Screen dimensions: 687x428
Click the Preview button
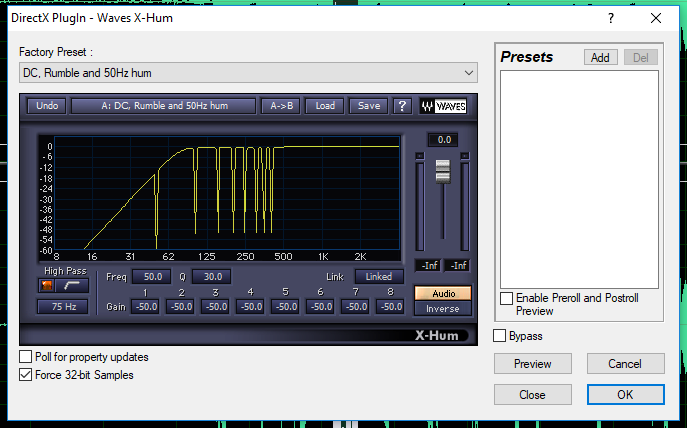(533, 364)
